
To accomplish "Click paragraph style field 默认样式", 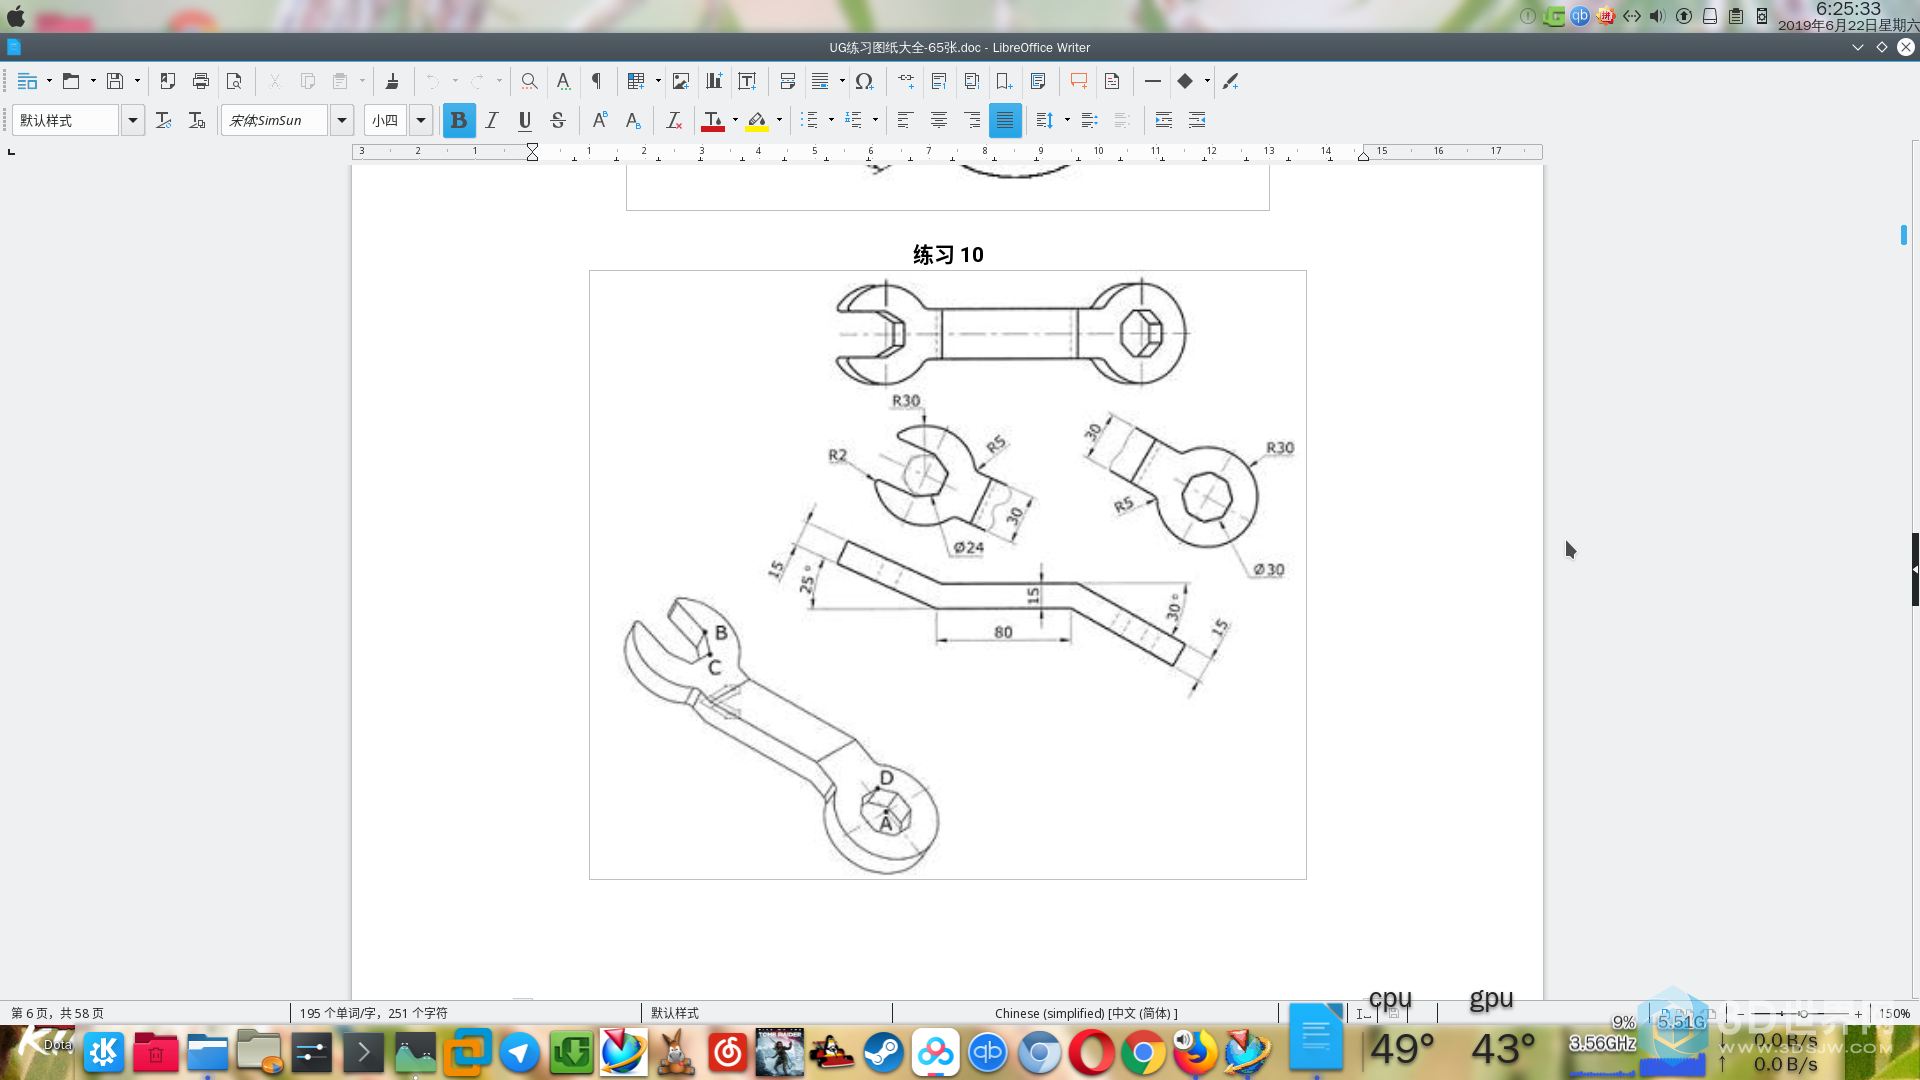I will 66,120.
